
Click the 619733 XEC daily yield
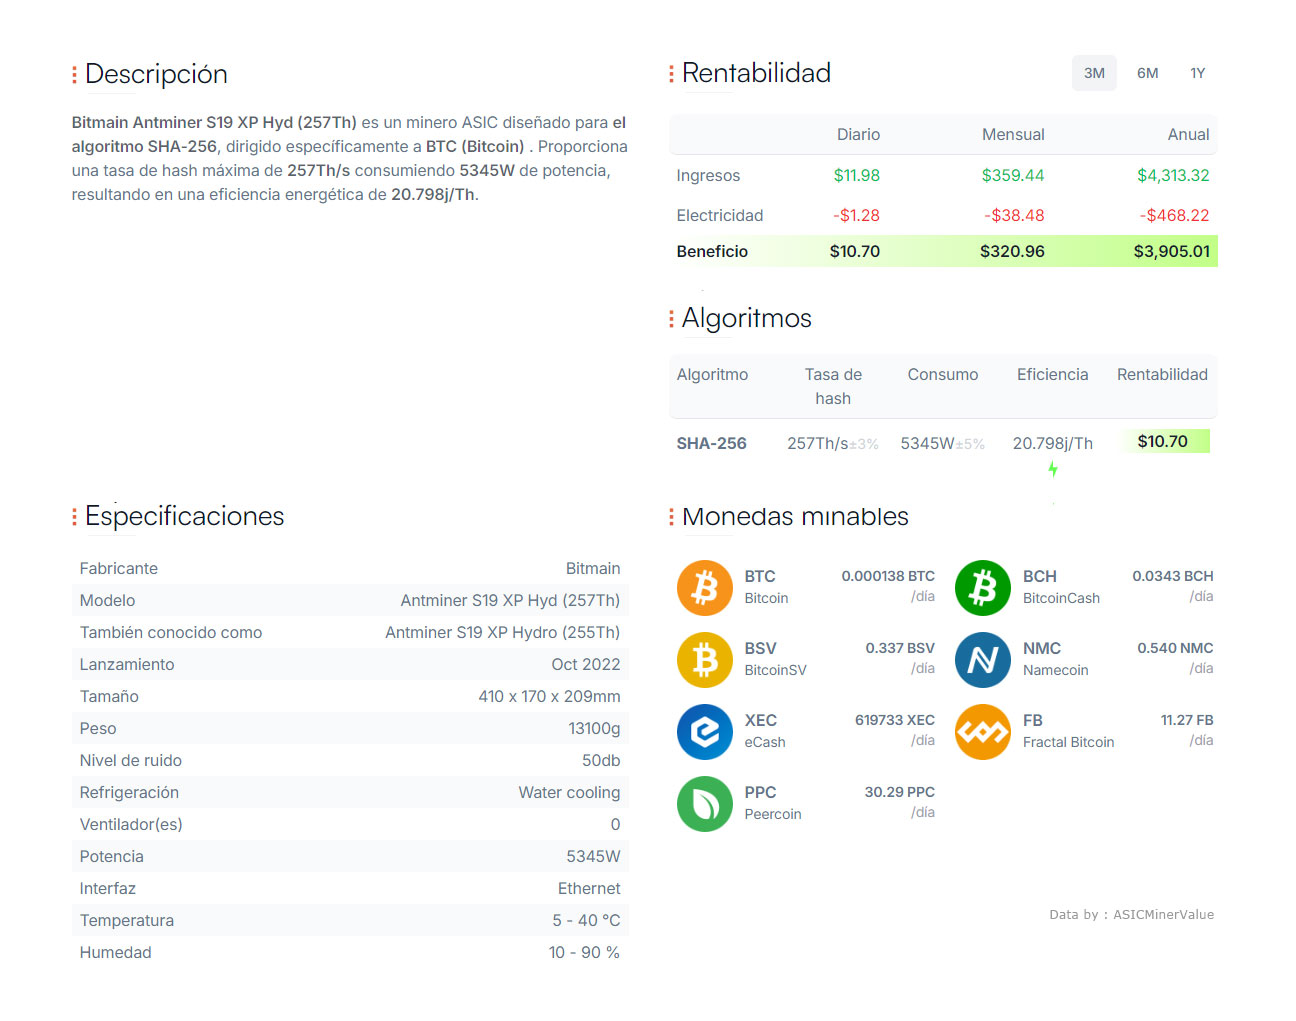(x=895, y=720)
